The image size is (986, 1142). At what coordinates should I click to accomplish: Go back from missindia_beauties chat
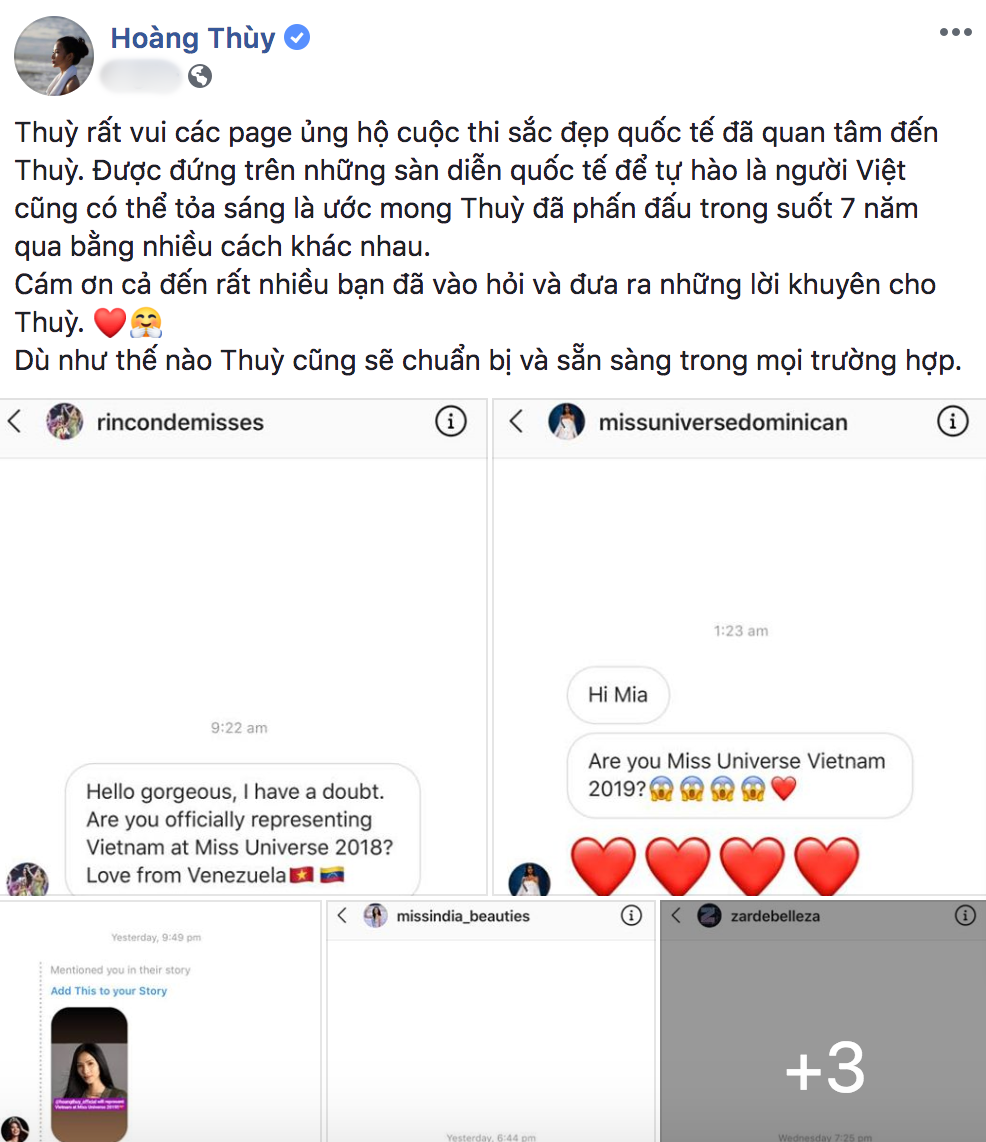(x=342, y=915)
